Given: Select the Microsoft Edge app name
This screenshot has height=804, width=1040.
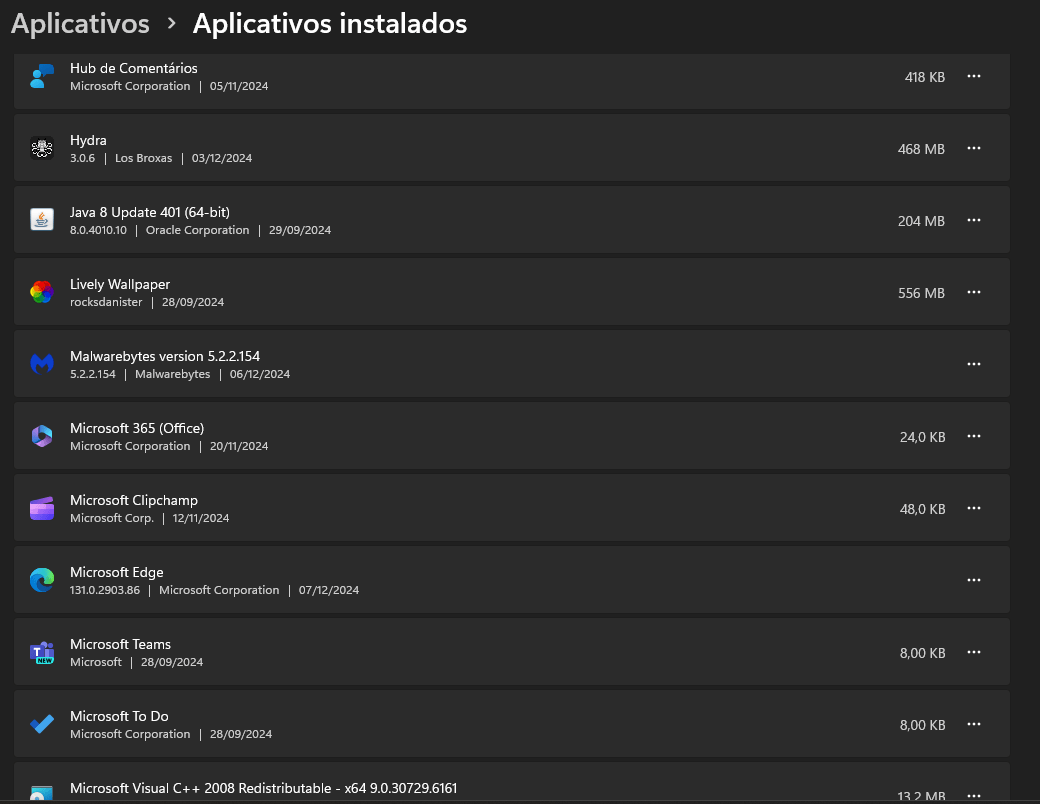Looking at the screenshot, I should click(117, 572).
